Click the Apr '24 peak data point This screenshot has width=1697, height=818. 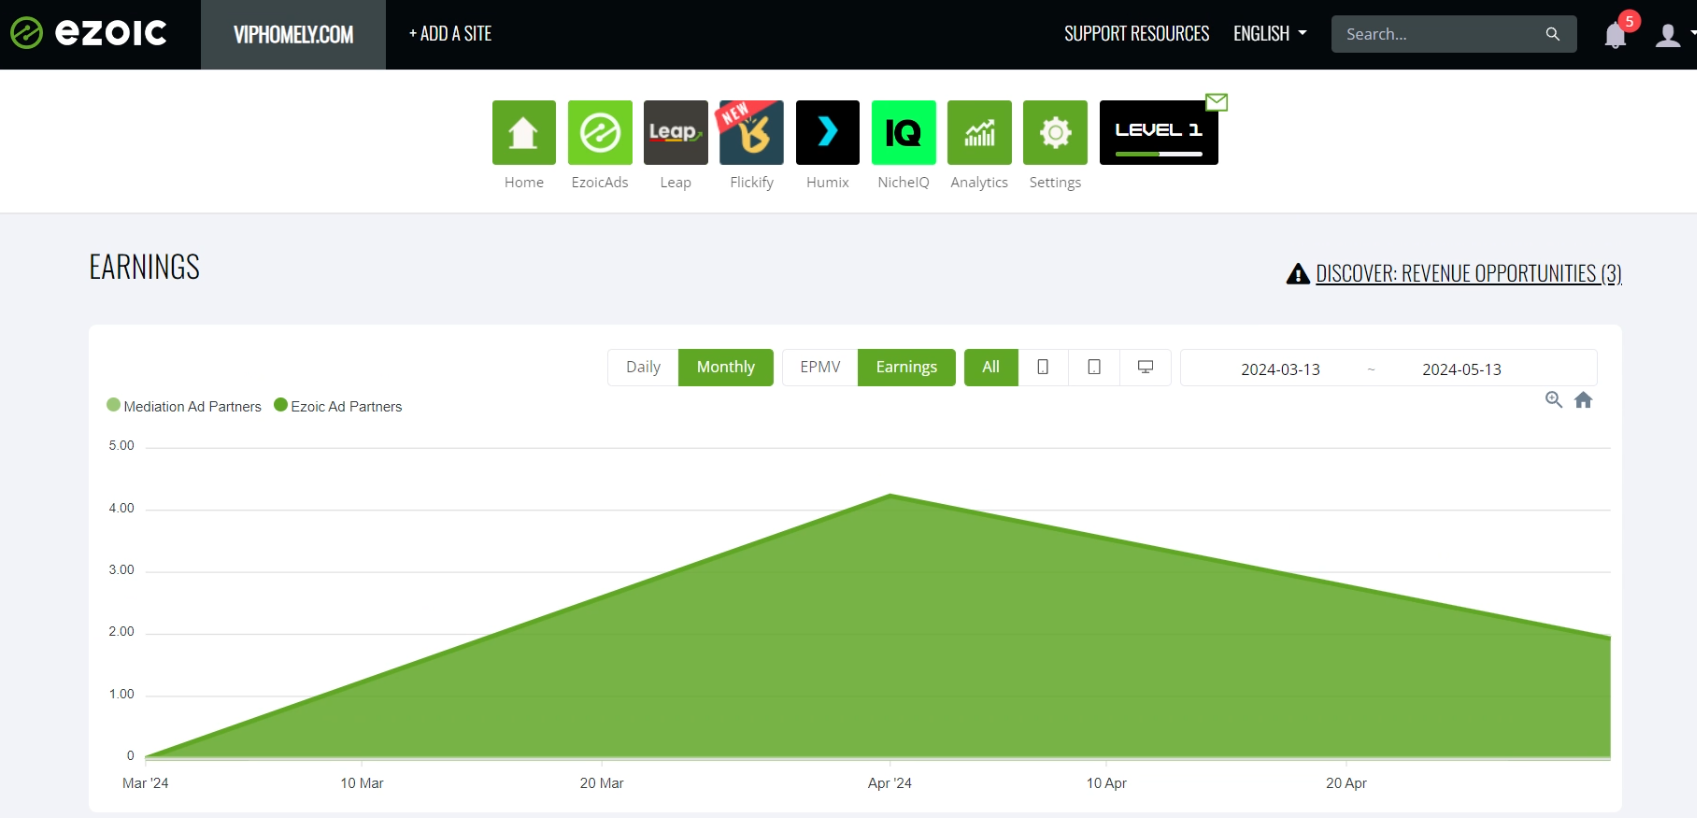(x=890, y=495)
